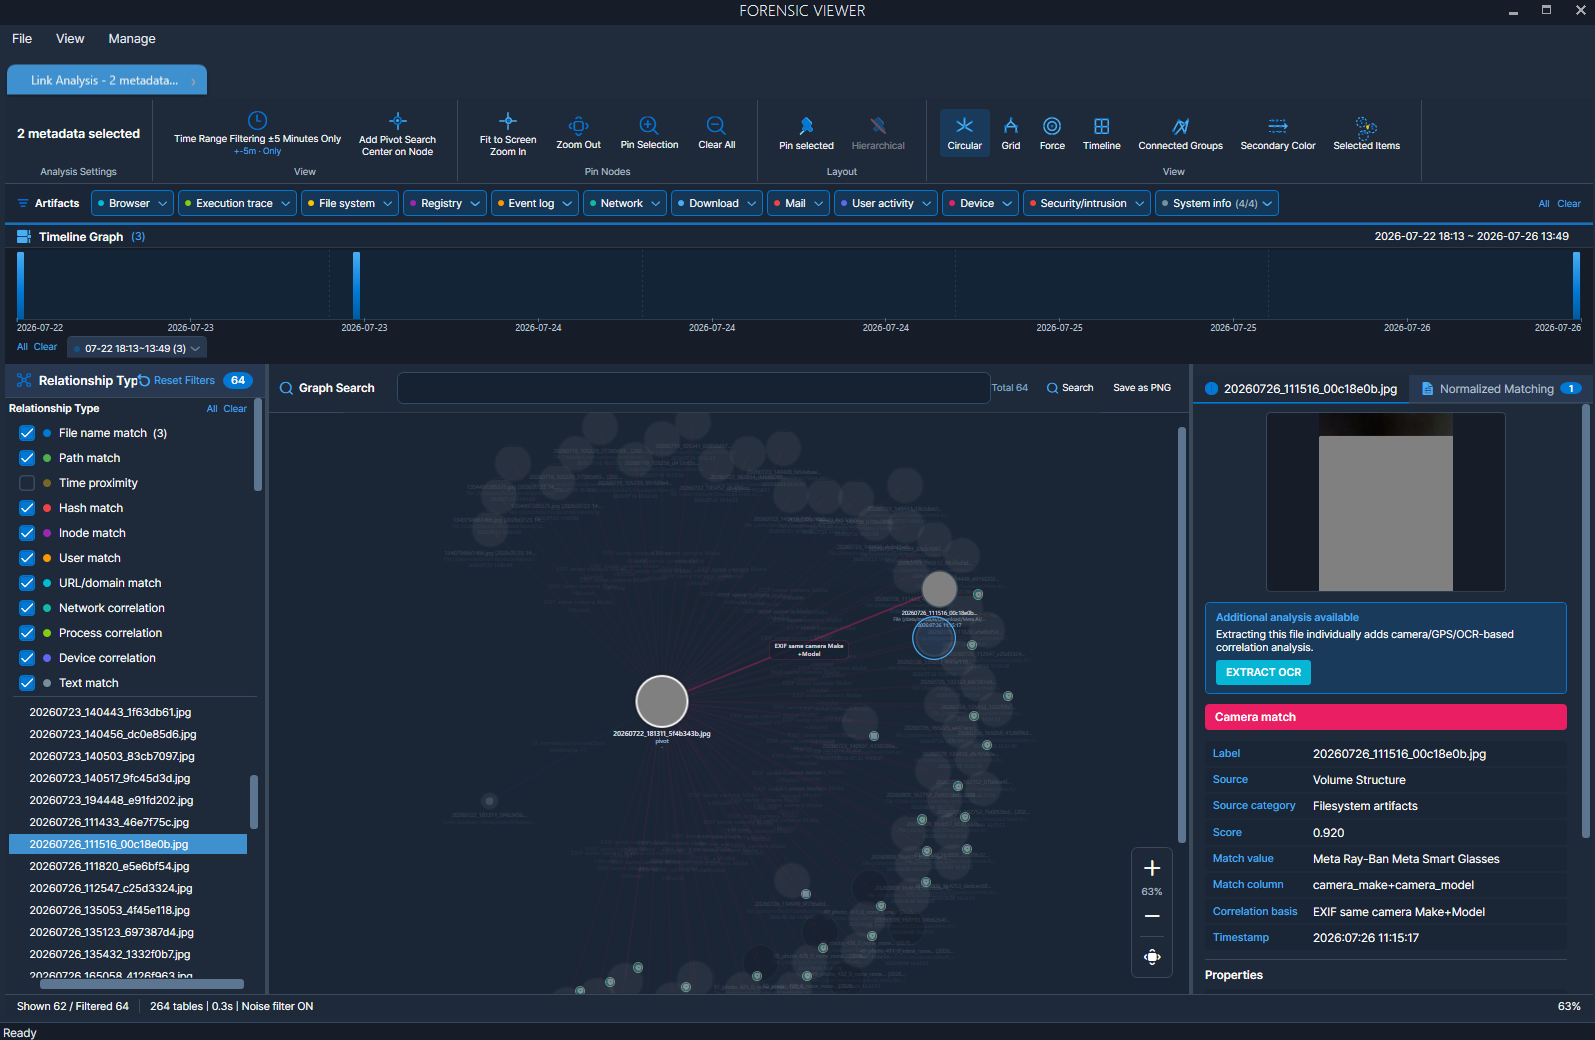Recenter graph with the target icon

(x=1152, y=957)
